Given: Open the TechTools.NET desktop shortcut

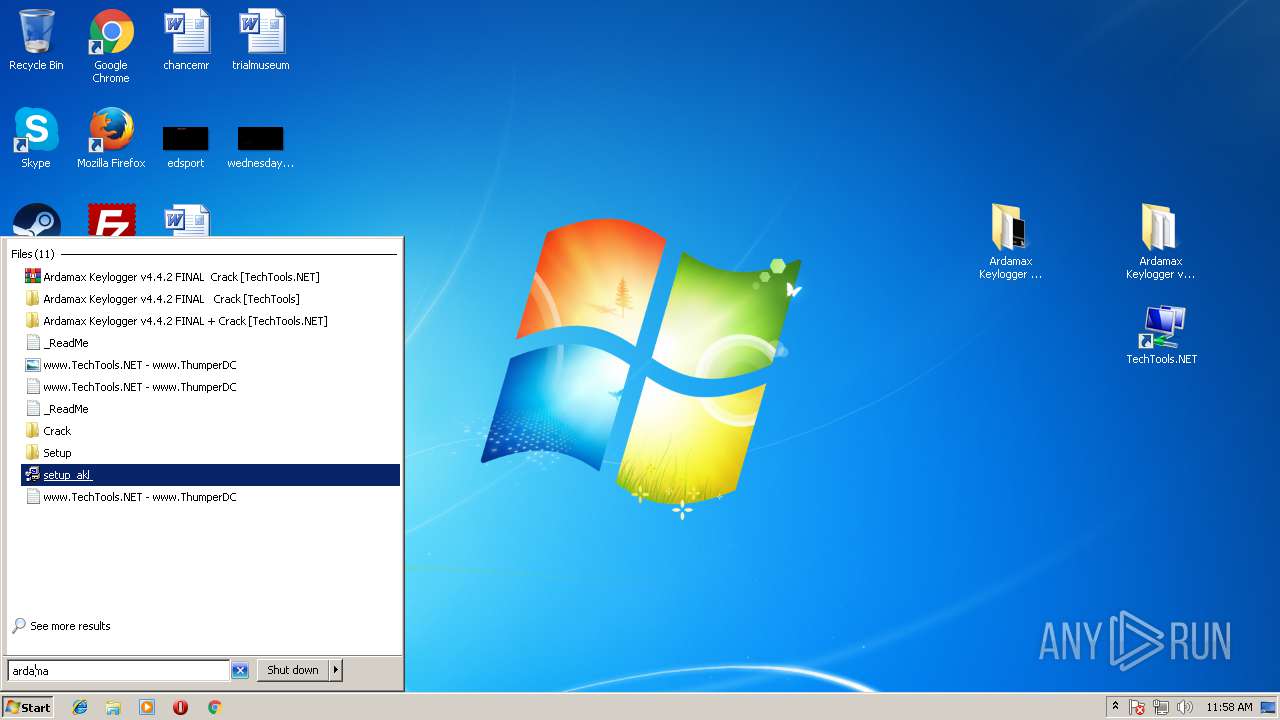Looking at the screenshot, I should coord(1162,336).
